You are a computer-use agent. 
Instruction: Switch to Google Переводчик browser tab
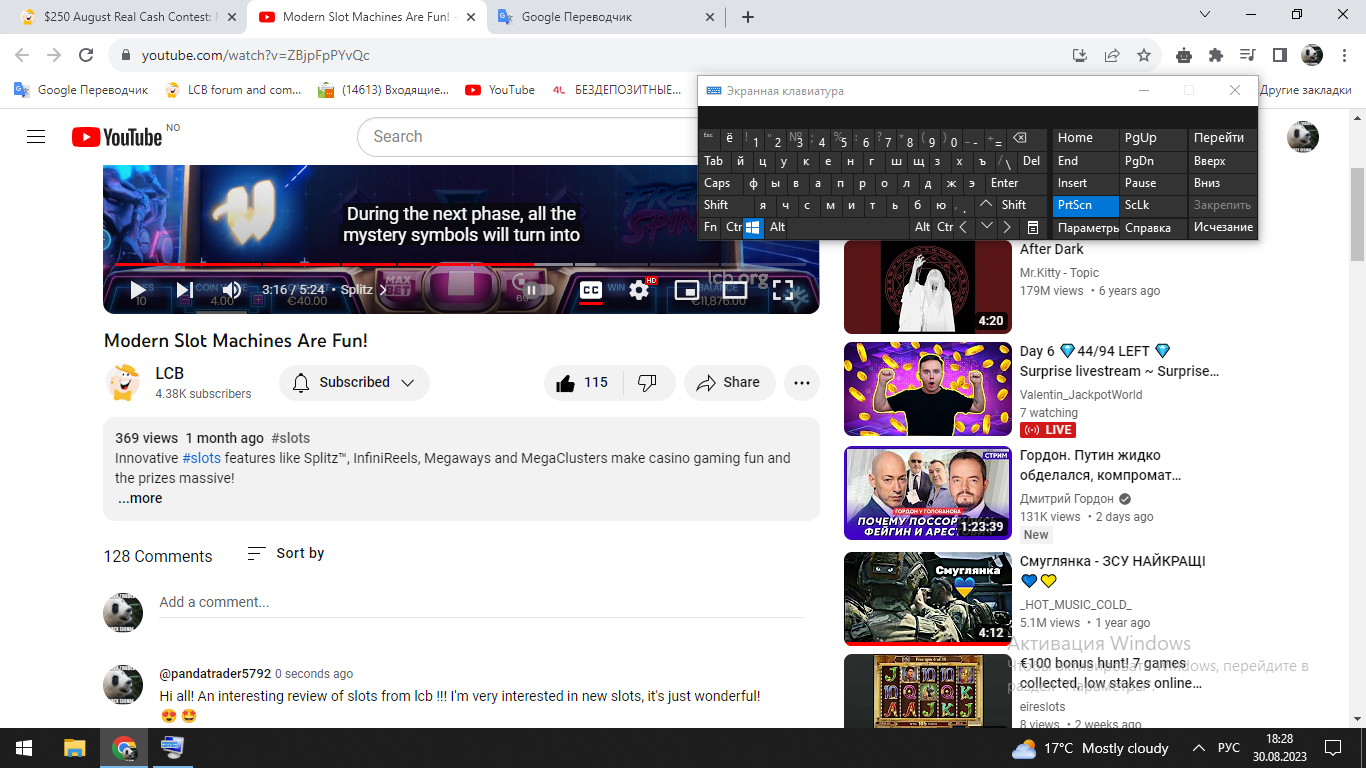click(x=607, y=17)
